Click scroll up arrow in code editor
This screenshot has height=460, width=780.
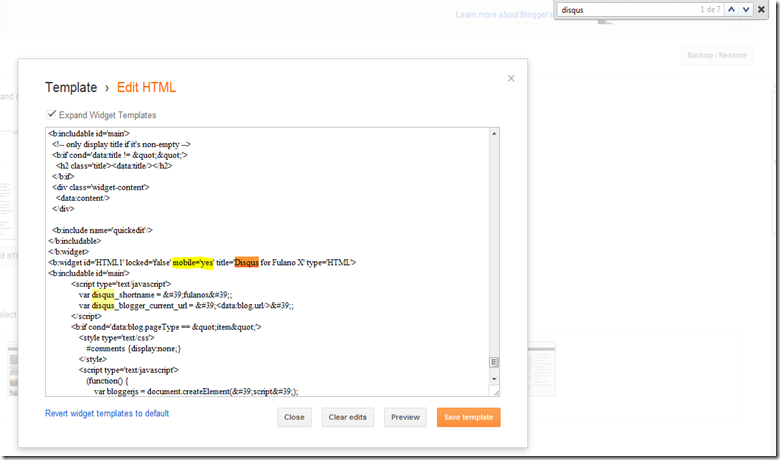tap(494, 134)
